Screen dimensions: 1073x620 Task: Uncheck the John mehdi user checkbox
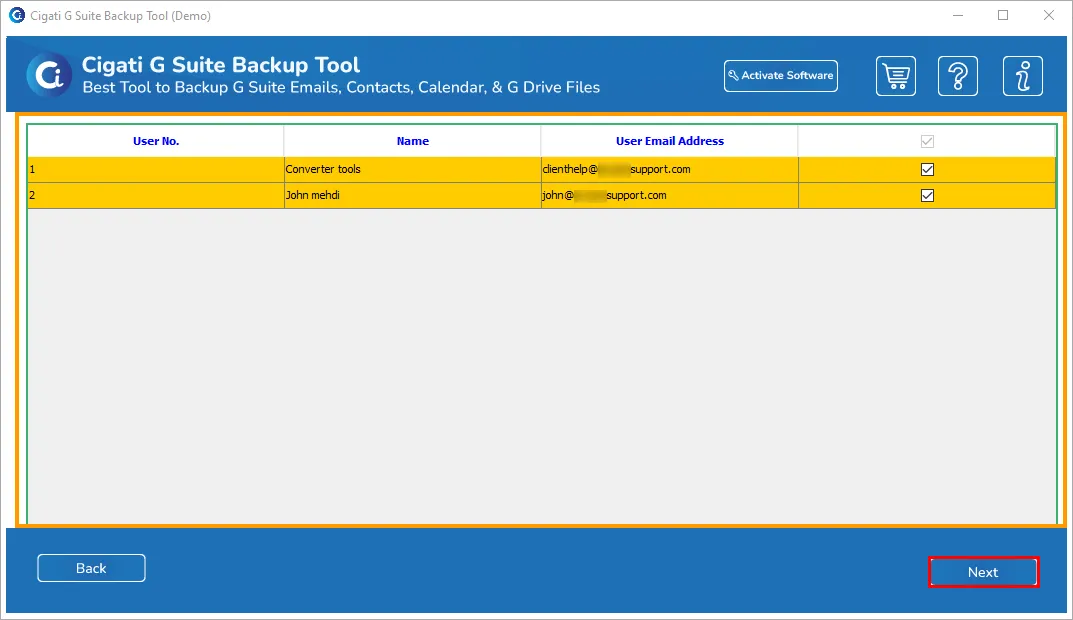[927, 196]
